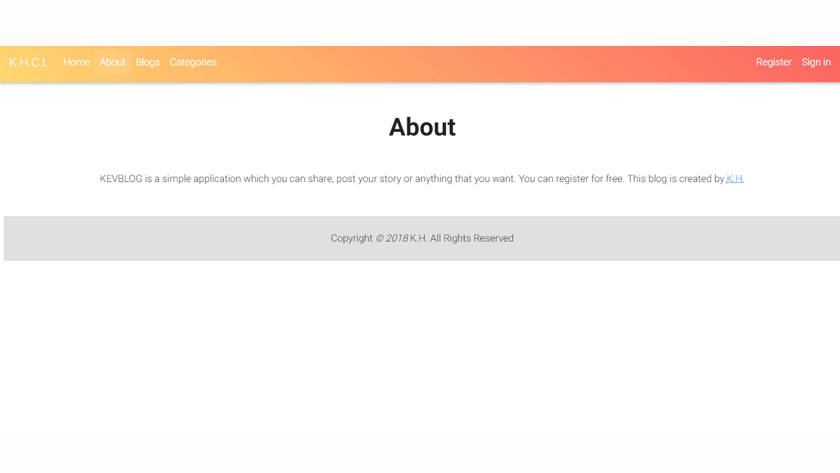
Task: Click the empty middle of the gradient navbar
Action: coord(480,62)
